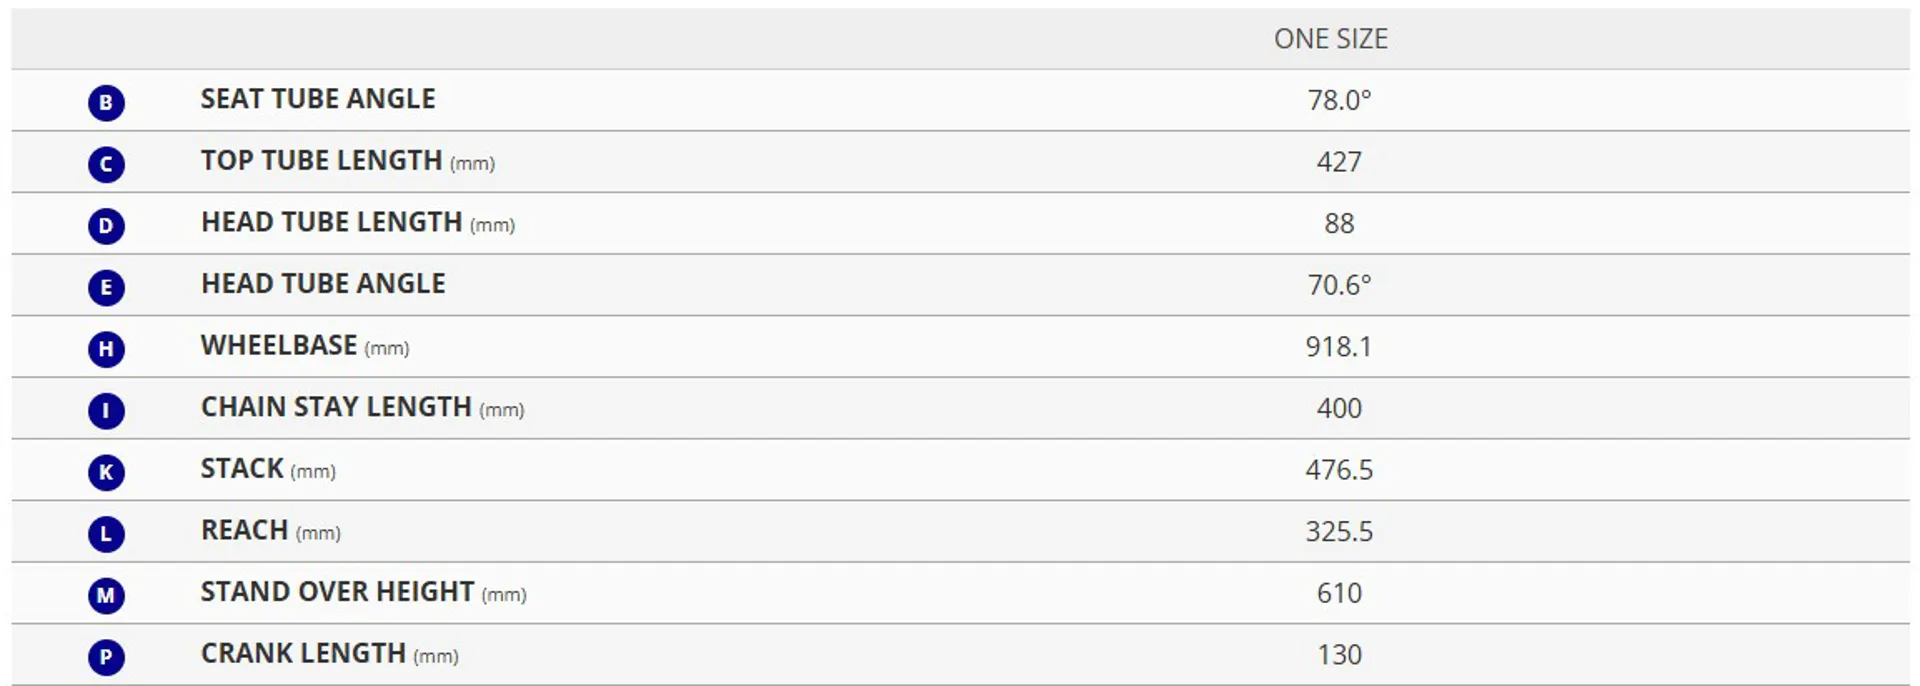
Task: Select the D badge beside Head Tube Length
Action: click(106, 226)
